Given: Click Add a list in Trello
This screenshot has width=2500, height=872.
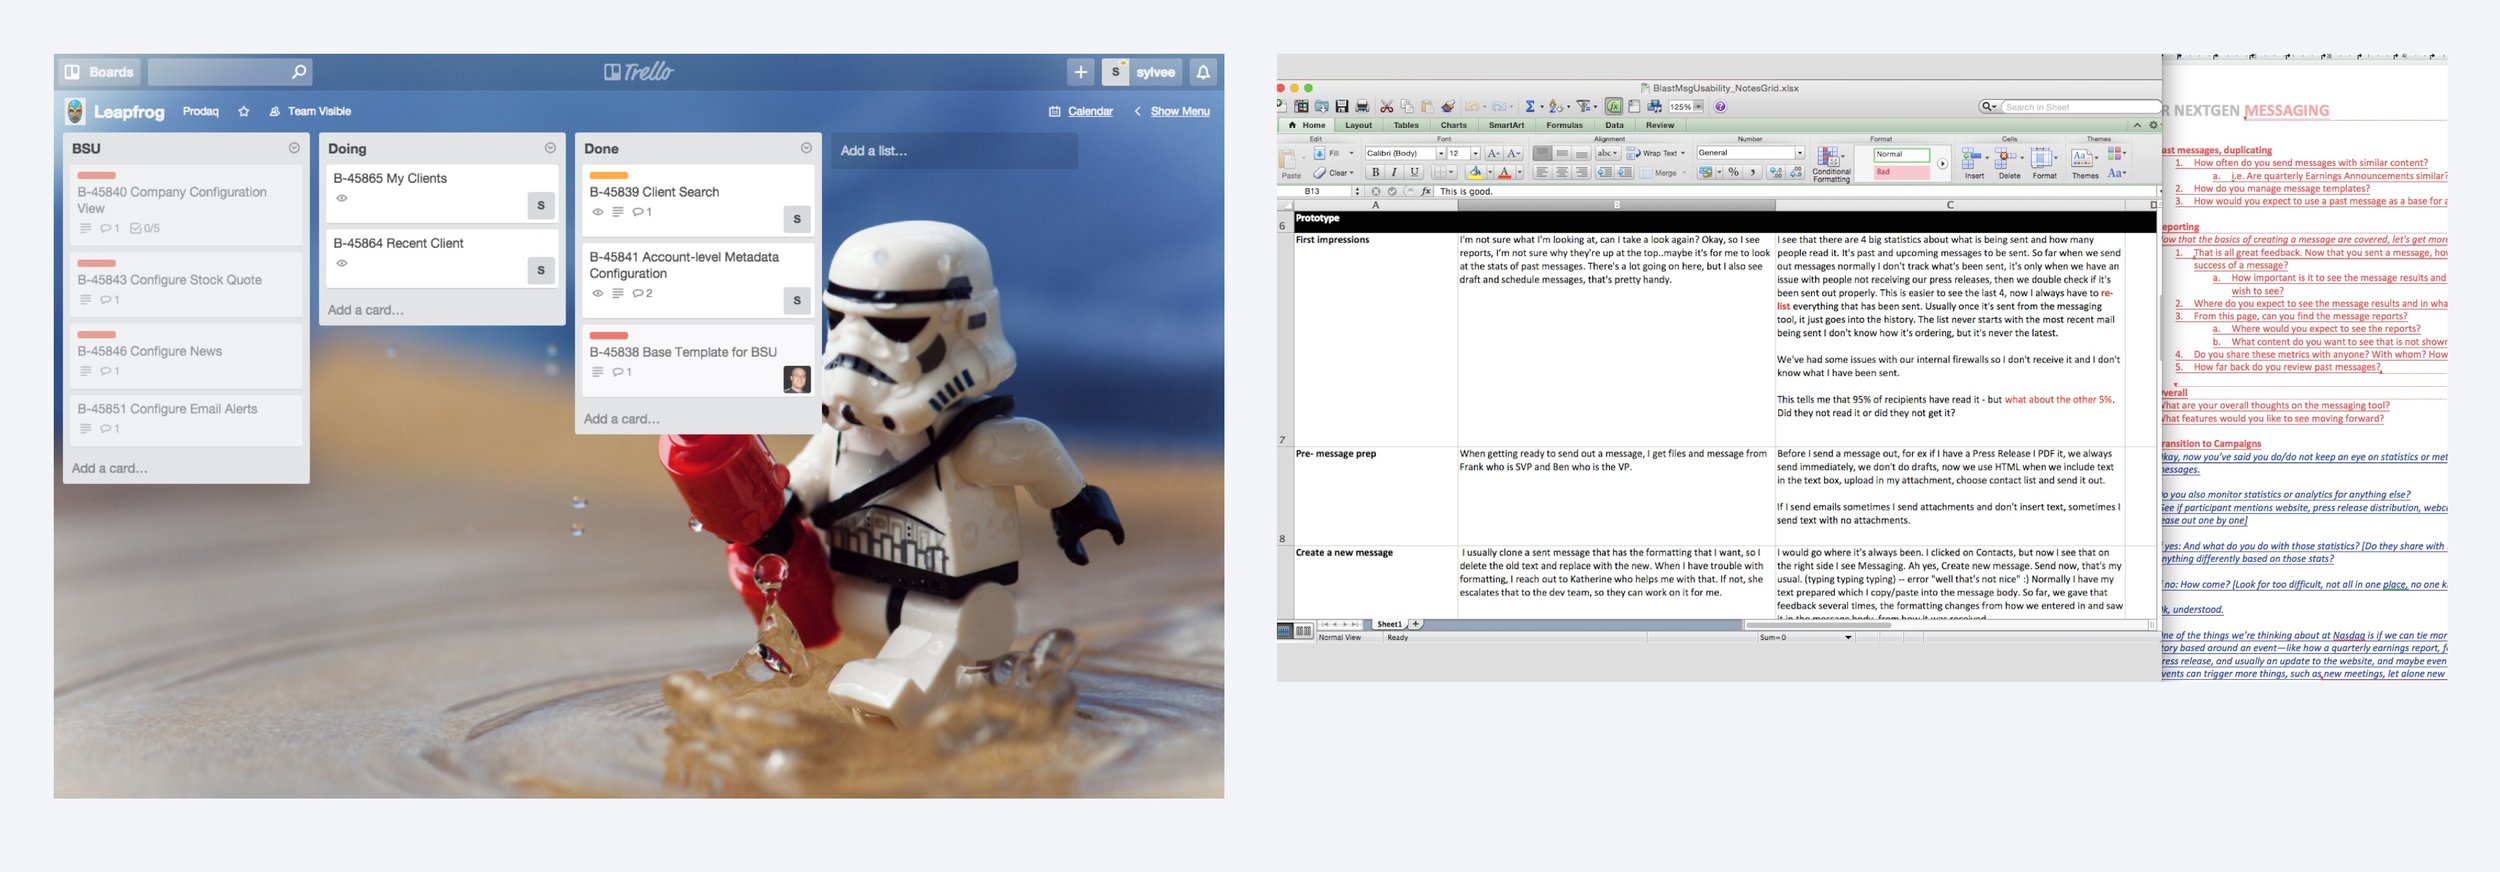Looking at the screenshot, I should point(954,151).
